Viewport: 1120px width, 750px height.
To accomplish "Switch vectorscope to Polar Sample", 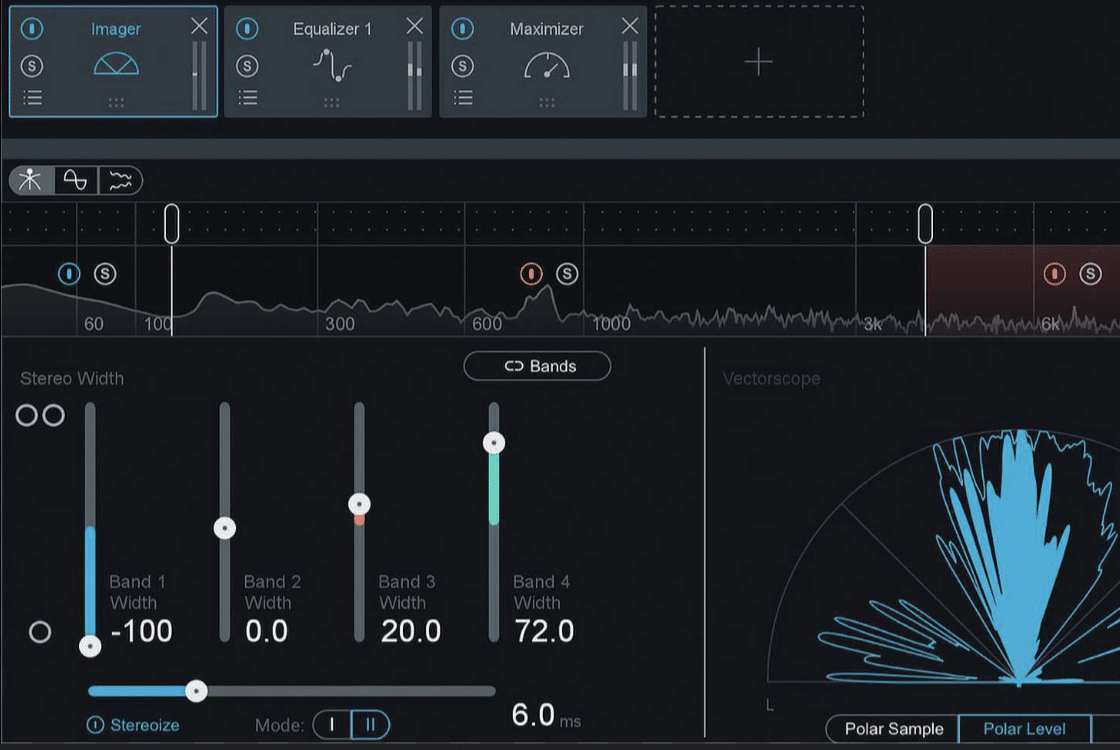I will pyautogui.click(x=893, y=729).
